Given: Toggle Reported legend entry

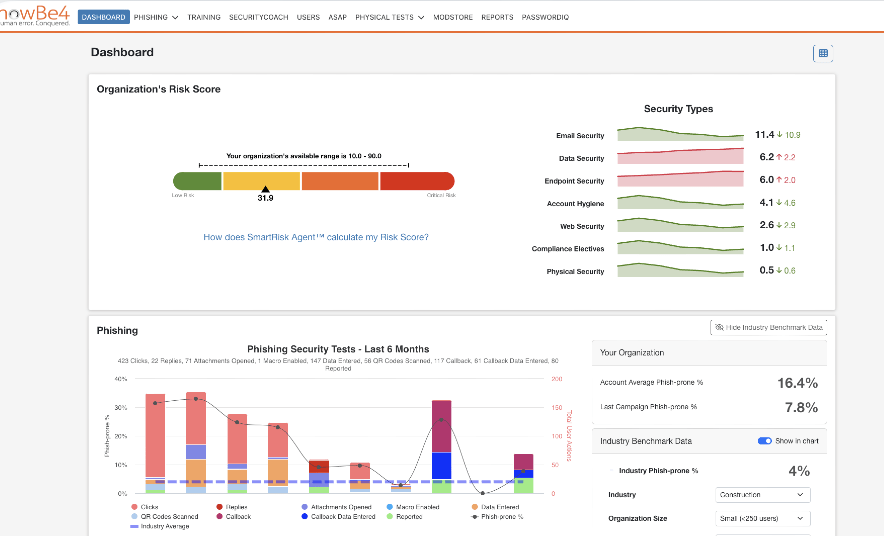Looking at the screenshot, I should pyautogui.click(x=405, y=516).
